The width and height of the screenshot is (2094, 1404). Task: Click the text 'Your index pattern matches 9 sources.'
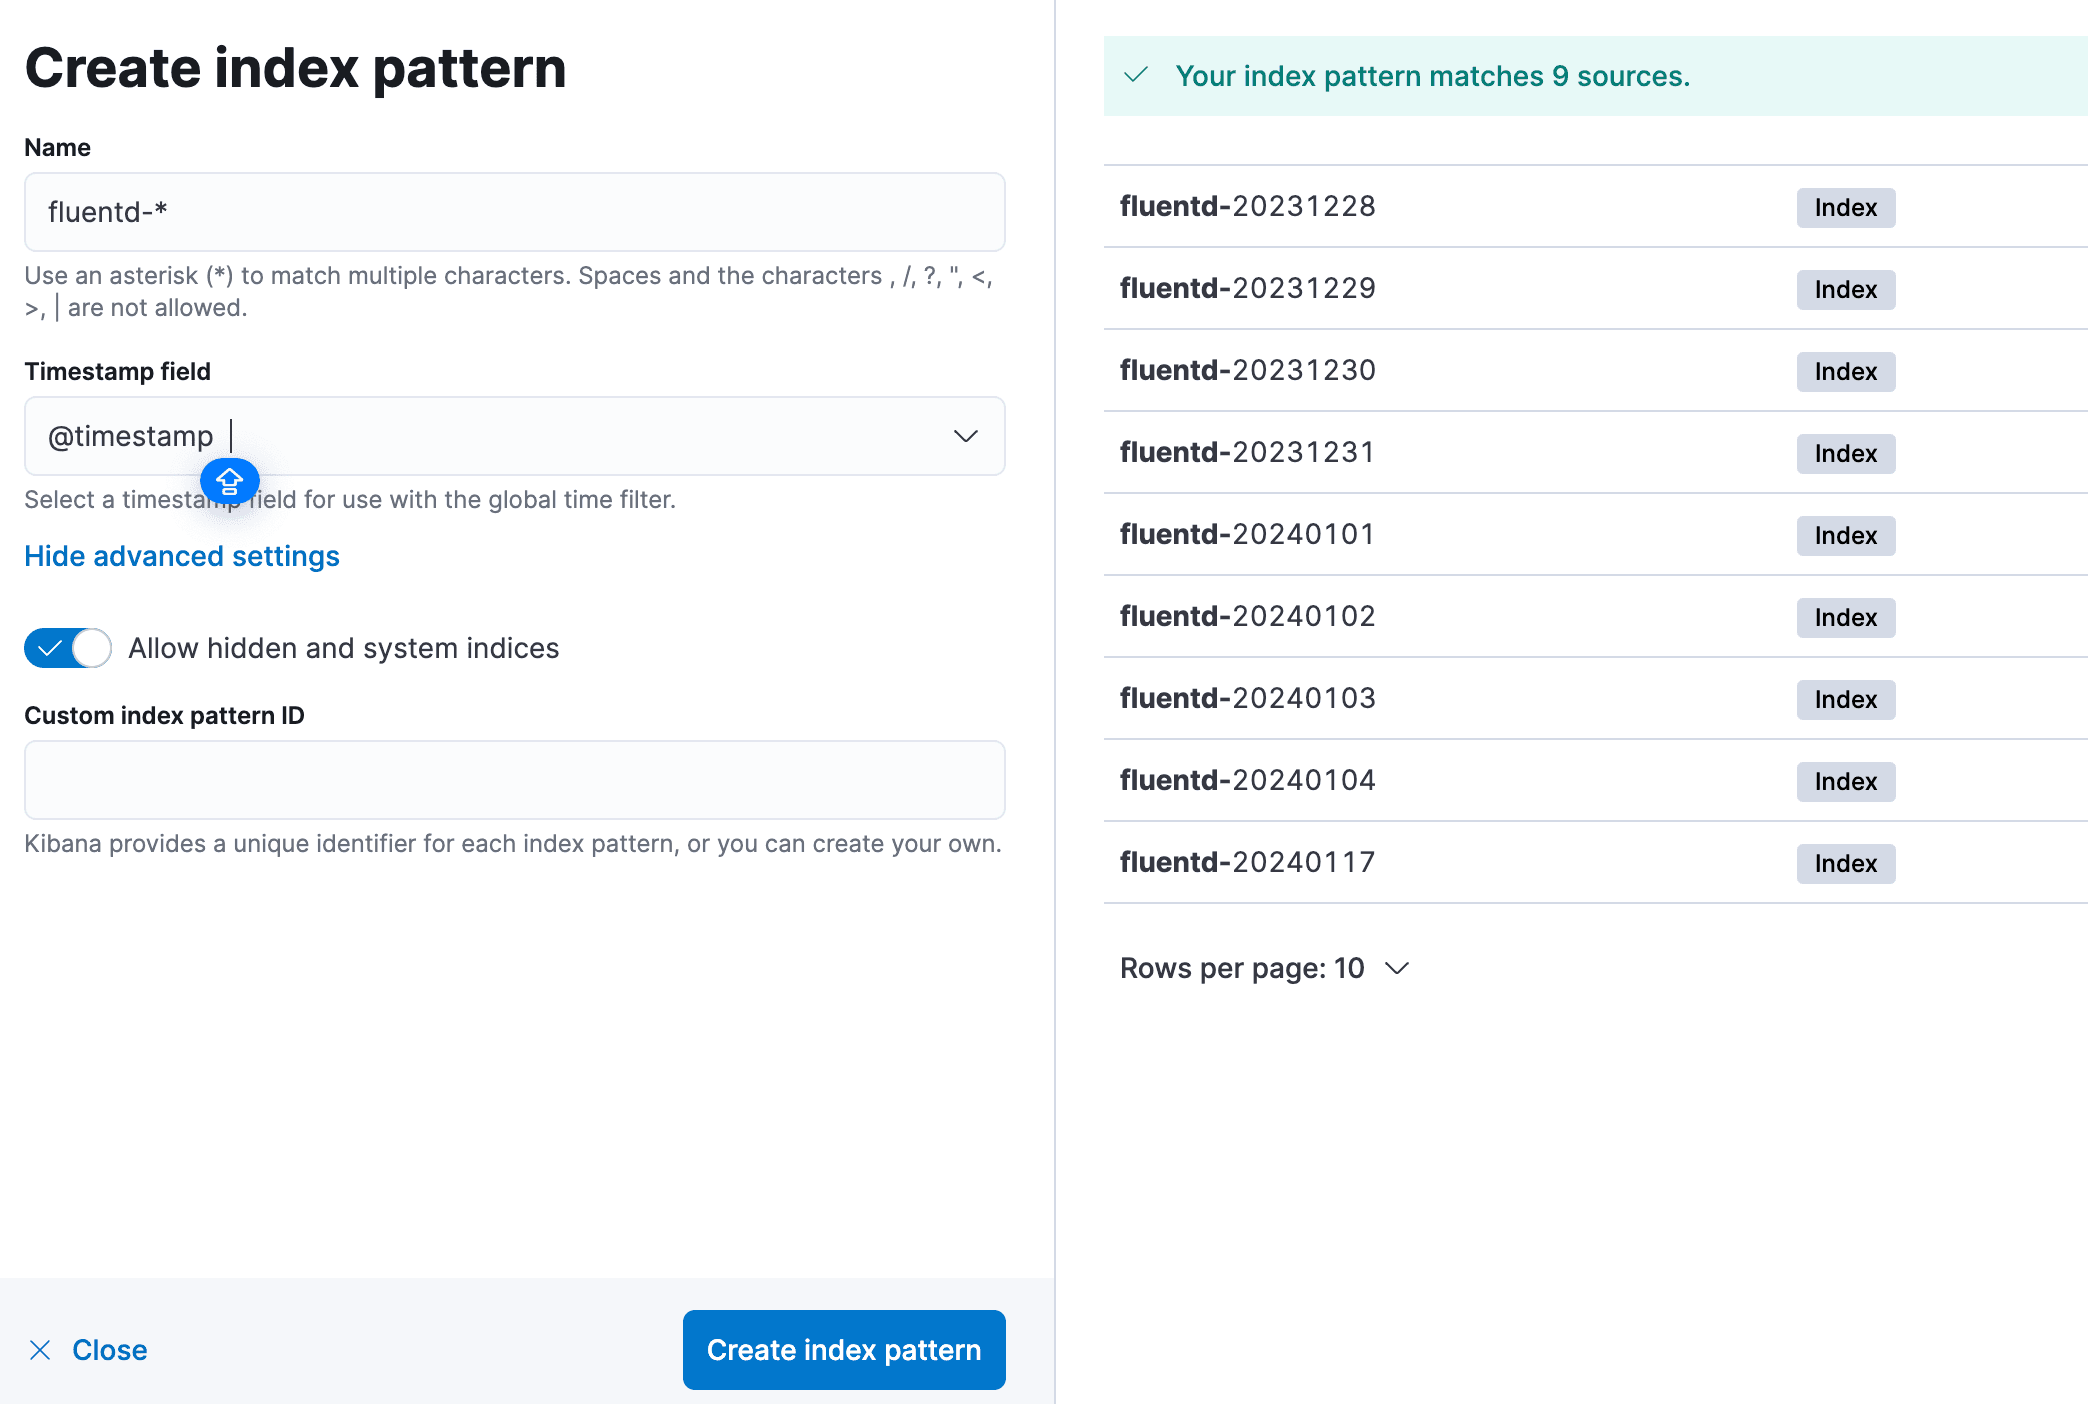click(x=1432, y=76)
